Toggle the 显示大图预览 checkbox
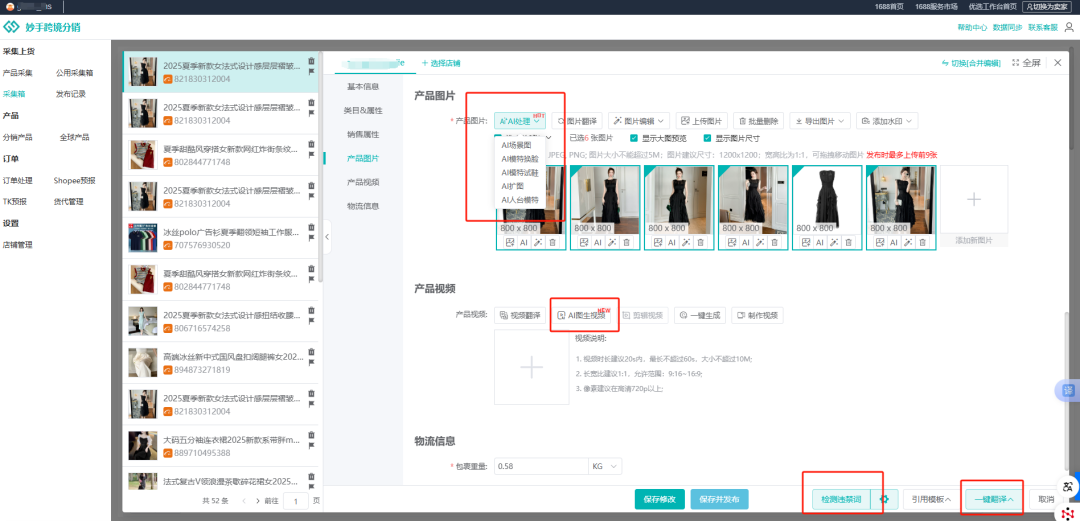This screenshot has height=521, width=1082. coord(634,138)
